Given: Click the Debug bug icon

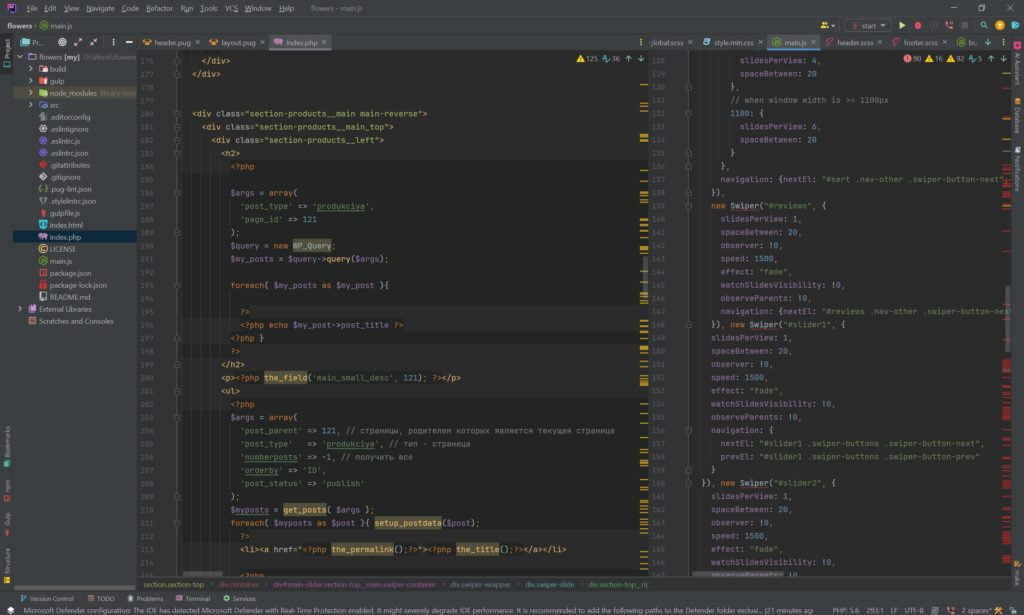Looking at the screenshot, I should pos(917,25).
